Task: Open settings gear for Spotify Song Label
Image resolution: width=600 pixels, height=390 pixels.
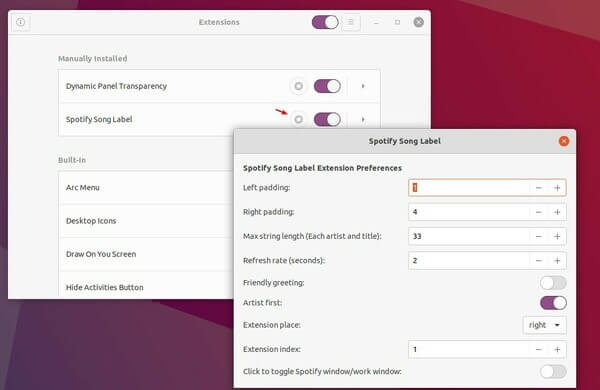Action: point(298,119)
